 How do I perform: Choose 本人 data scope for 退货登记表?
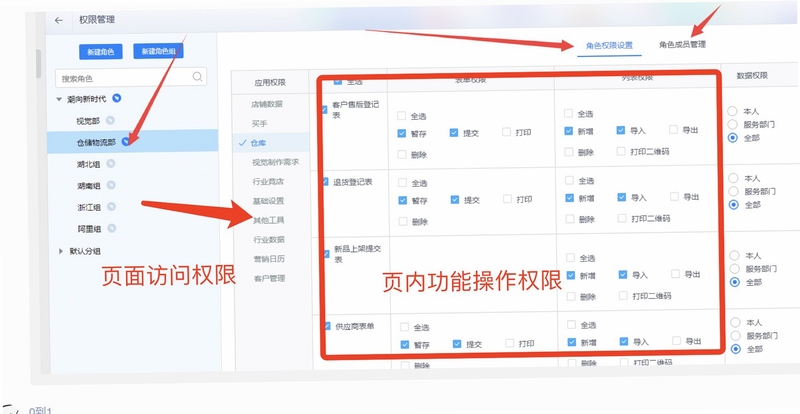pyautogui.click(x=733, y=178)
